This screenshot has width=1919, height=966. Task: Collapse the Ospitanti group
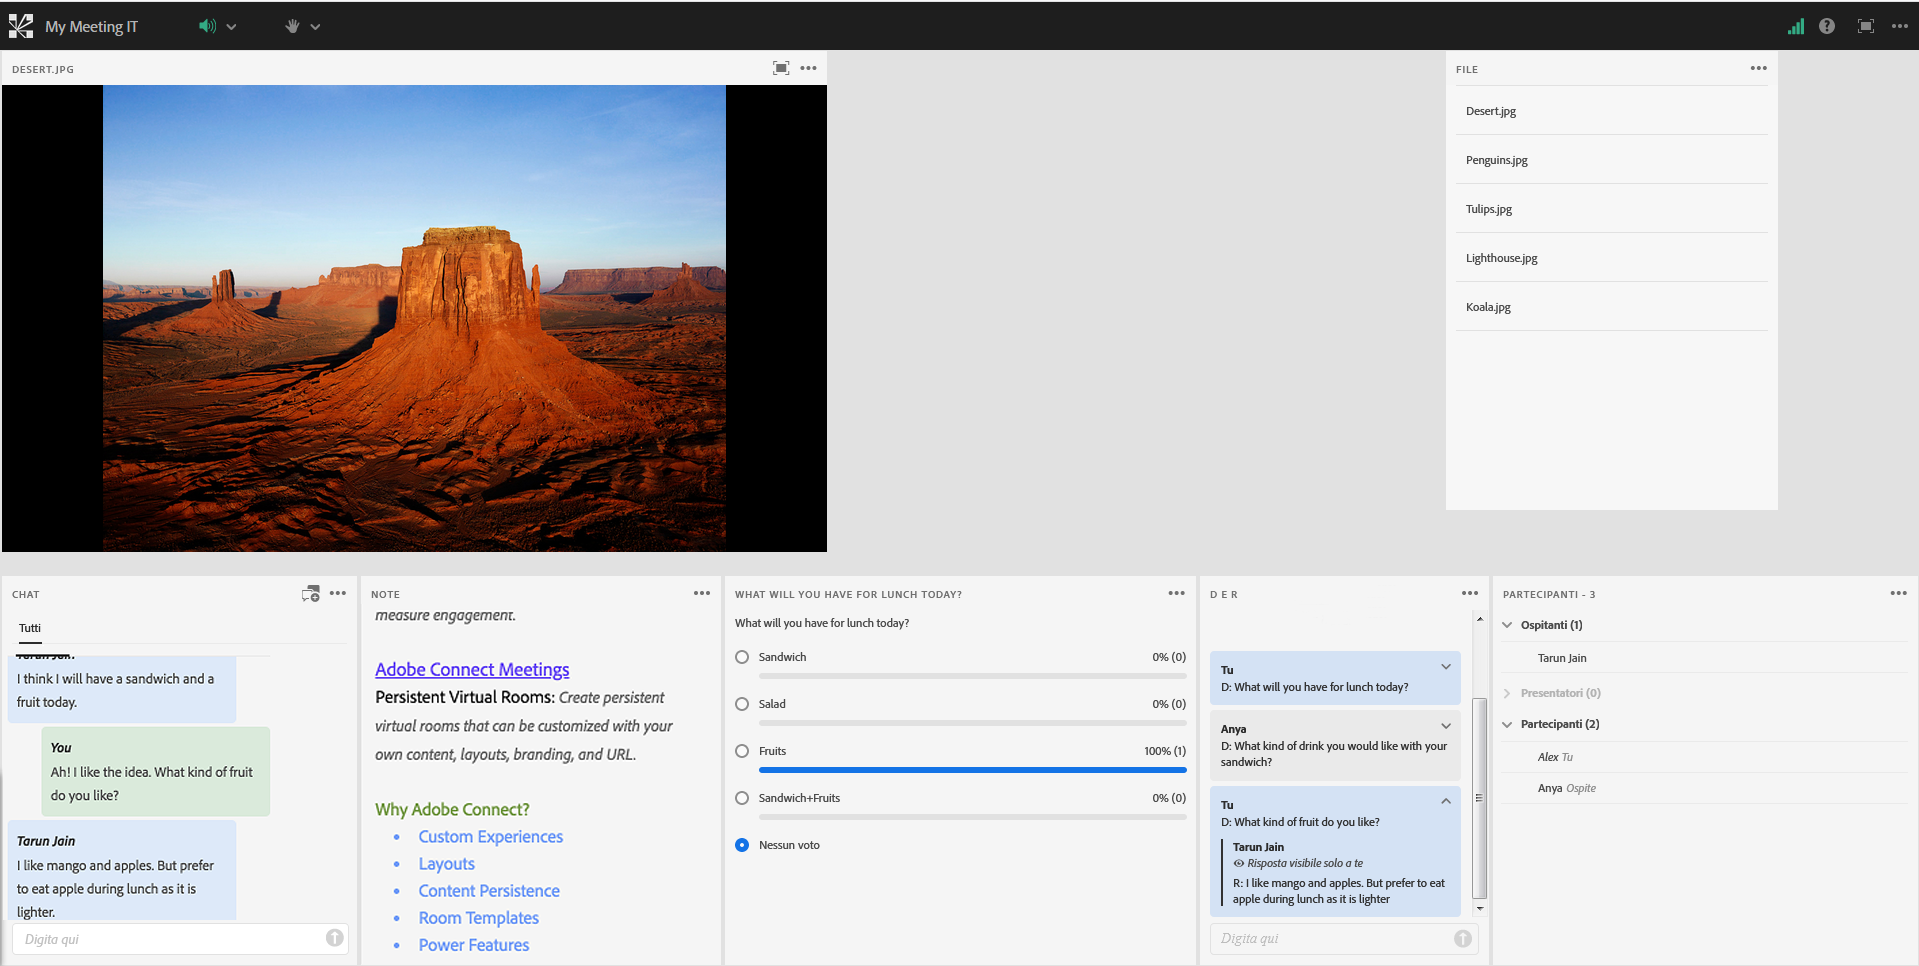point(1507,625)
